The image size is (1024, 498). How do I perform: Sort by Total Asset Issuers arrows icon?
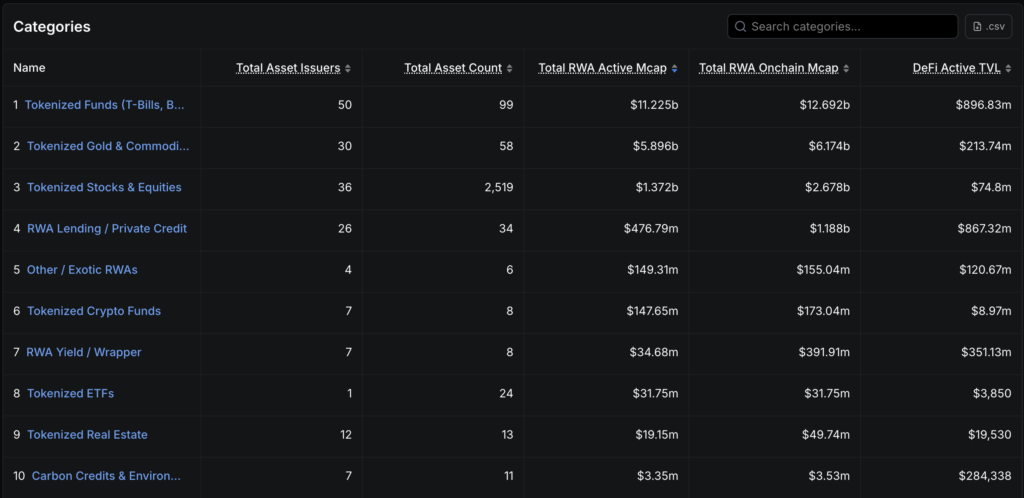[x=349, y=69]
